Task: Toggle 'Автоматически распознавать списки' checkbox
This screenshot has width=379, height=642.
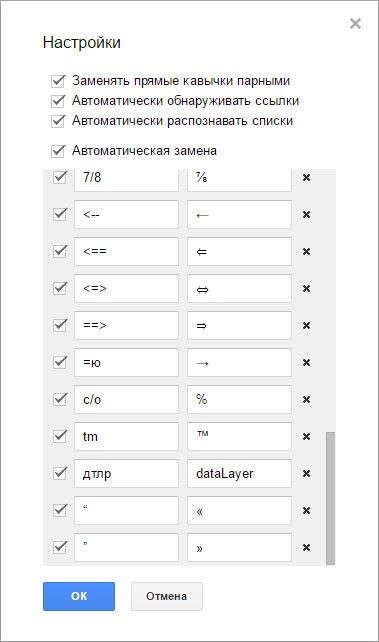Action: coord(58,121)
